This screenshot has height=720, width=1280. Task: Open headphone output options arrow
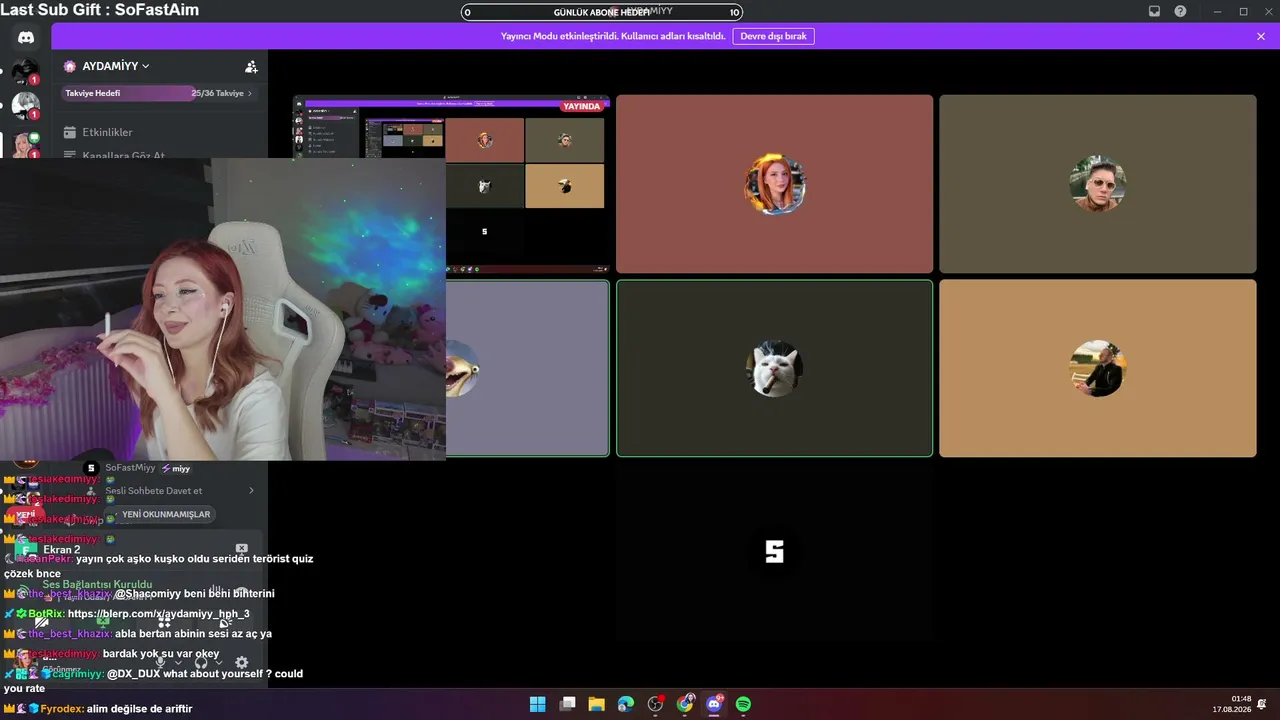(x=218, y=662)
